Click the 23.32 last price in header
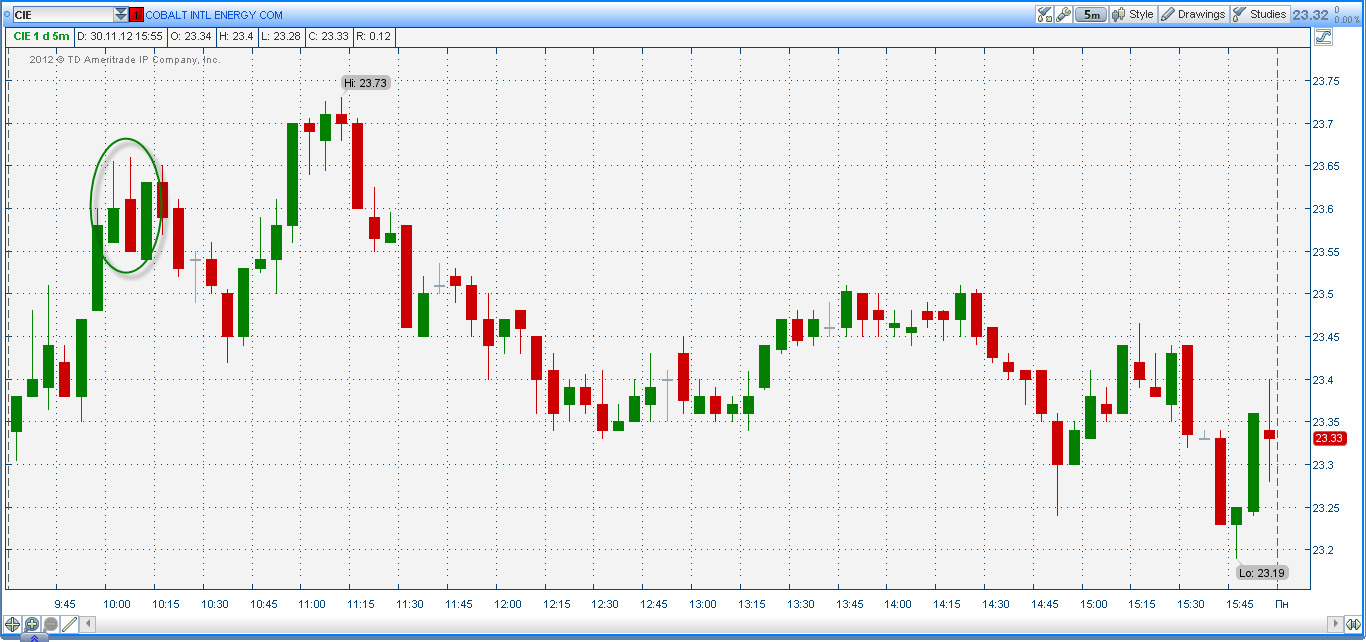Screen dimensions: 1366x642 [1311, 15]
